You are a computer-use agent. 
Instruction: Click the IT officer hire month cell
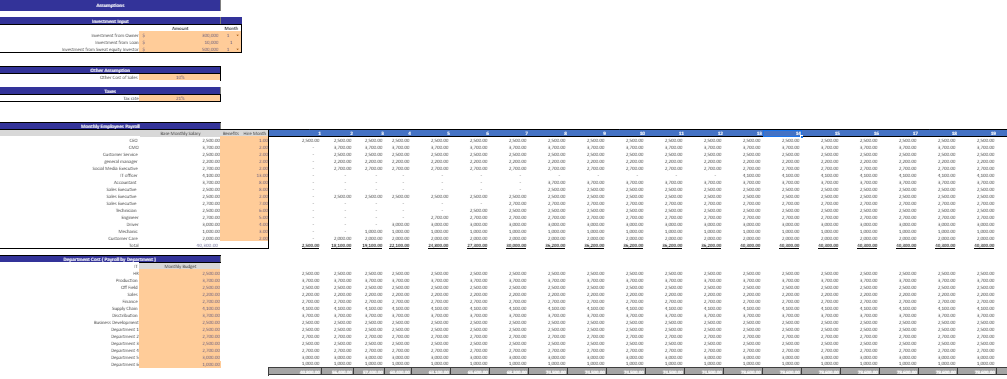[255, 175]
